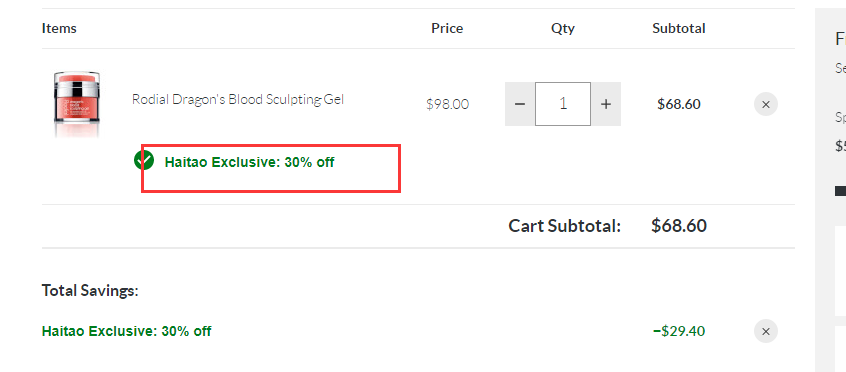Viewport: 846px width, 372px height.
Task: Click the item subtotal $68.60 in the product row
Action: click(679, 104)
